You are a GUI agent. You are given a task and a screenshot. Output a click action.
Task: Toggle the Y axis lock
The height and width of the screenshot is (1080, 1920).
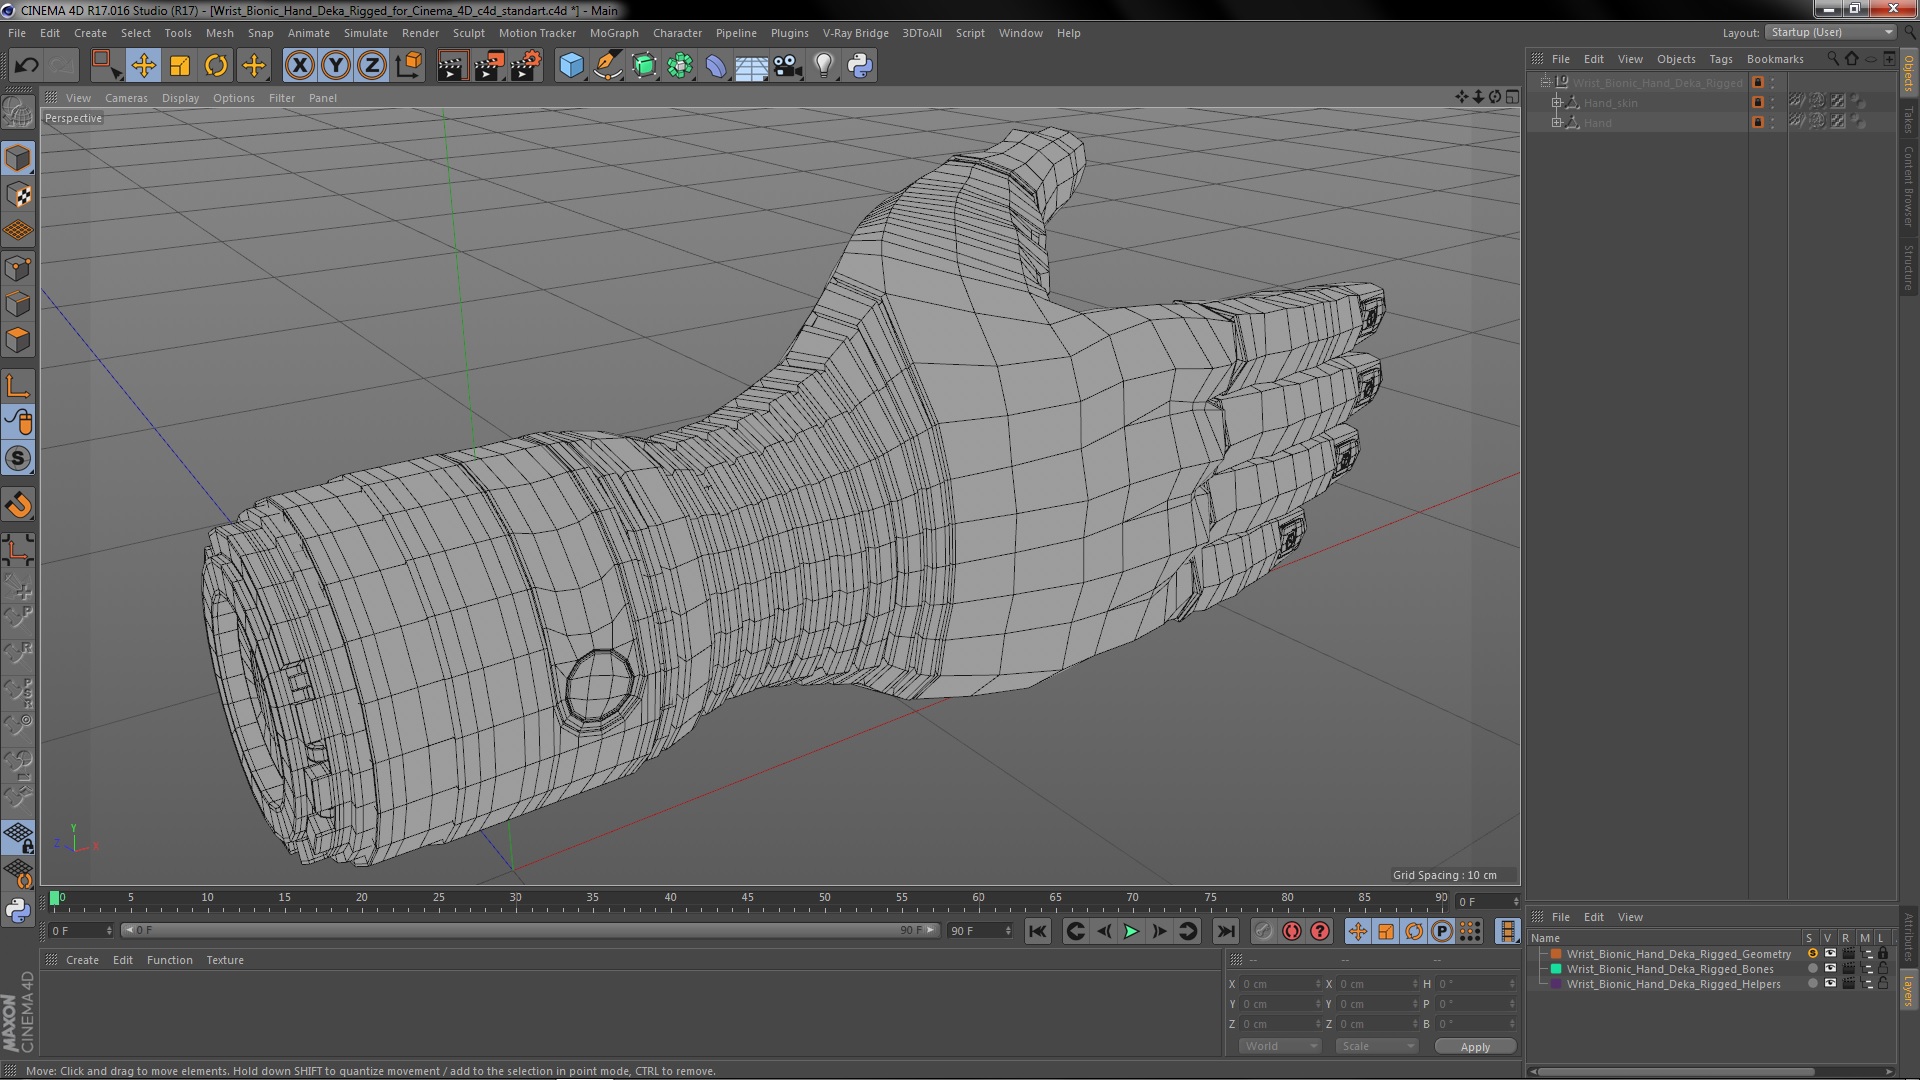336,66
